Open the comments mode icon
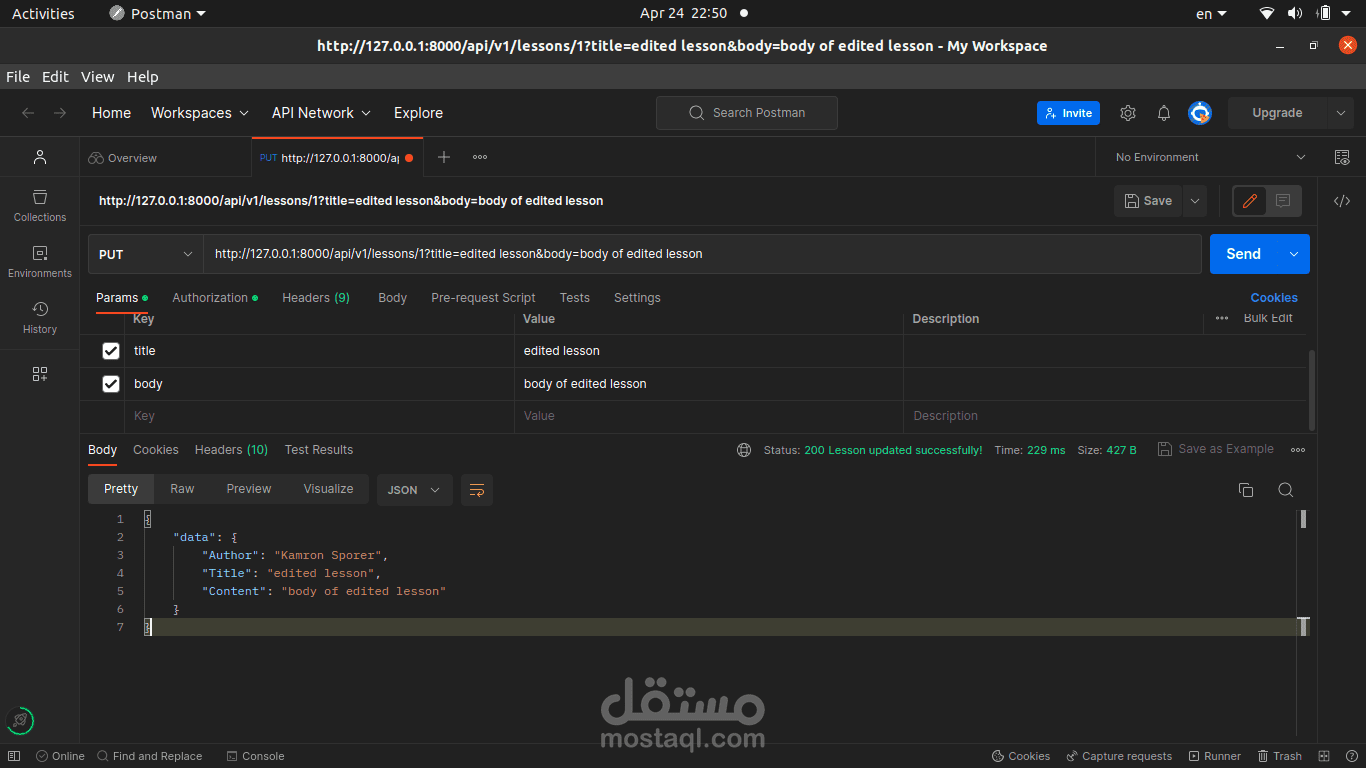 tap(1283, 201)
